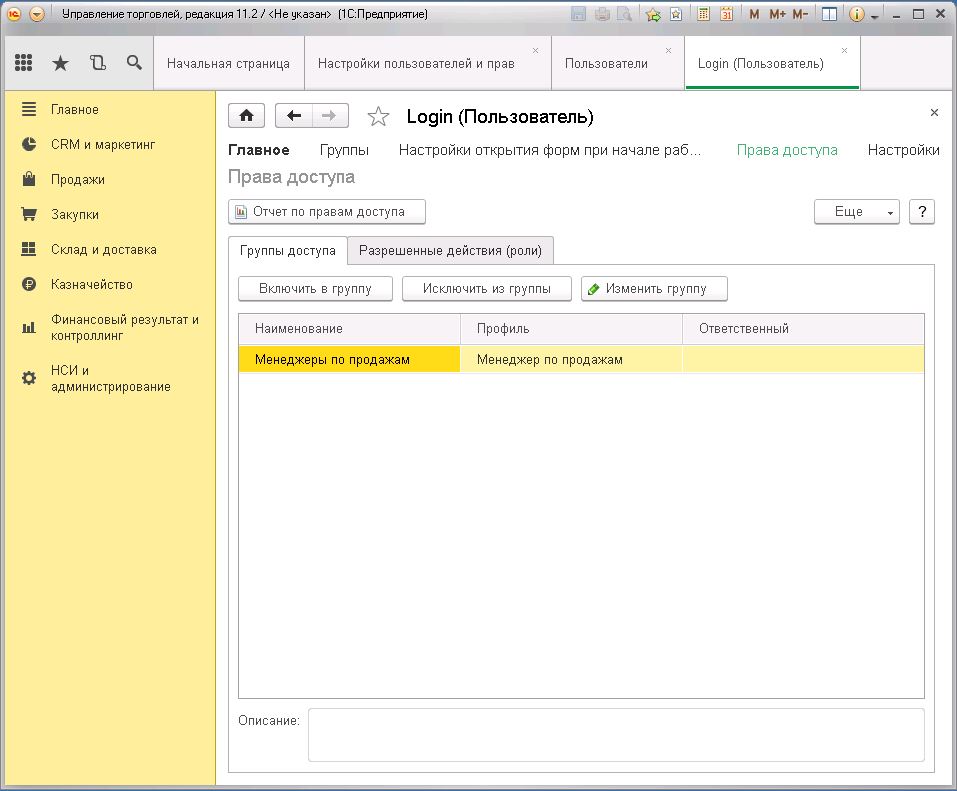957x791 pixels.
Task: Open the calculator icon
Action: click(x=704, y=13)
